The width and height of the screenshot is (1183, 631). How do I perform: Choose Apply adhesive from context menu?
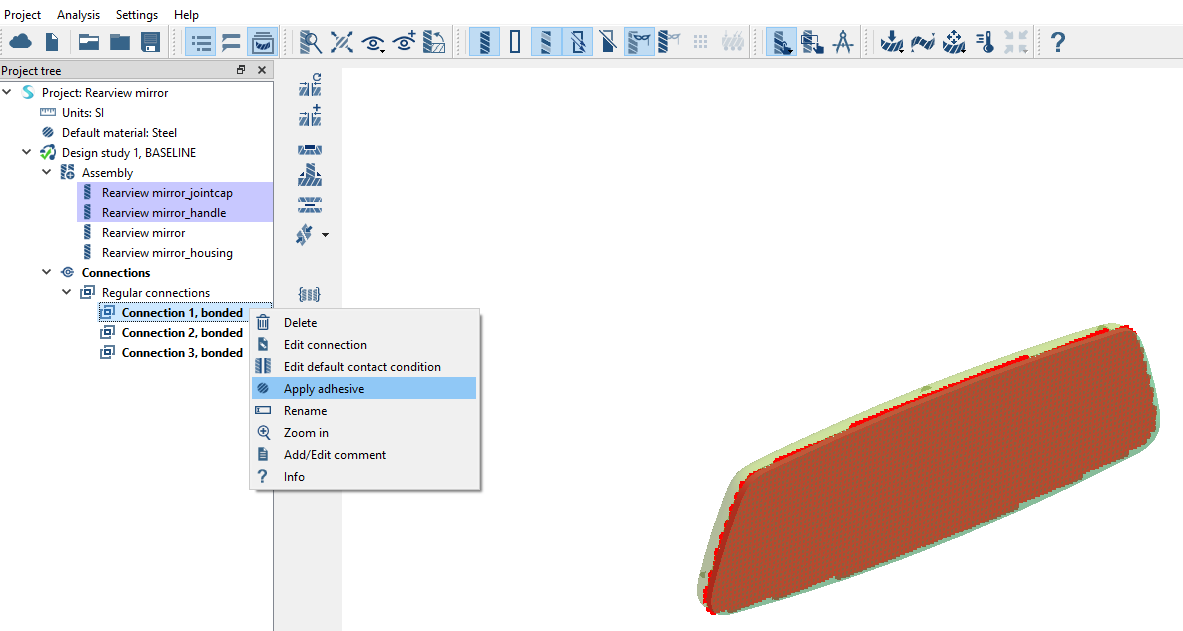[x=324, y=389]
